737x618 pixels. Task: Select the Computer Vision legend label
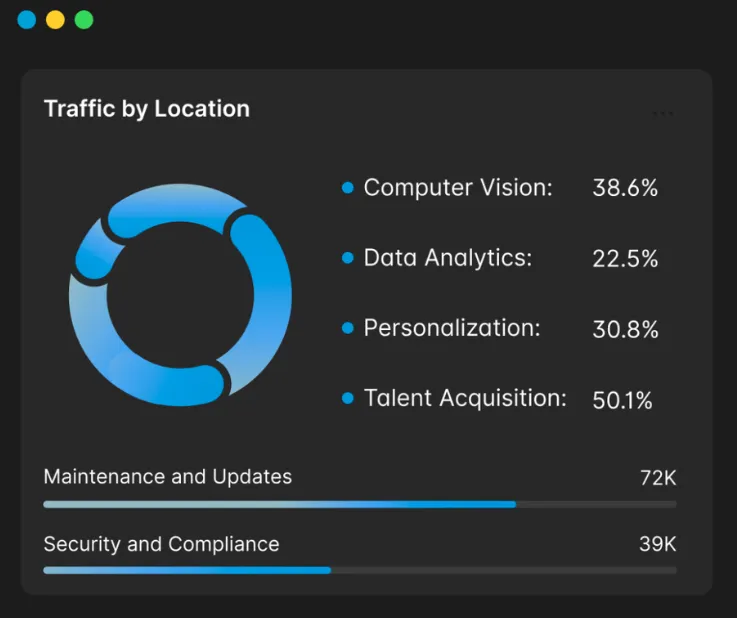click(x=458, y=188)
